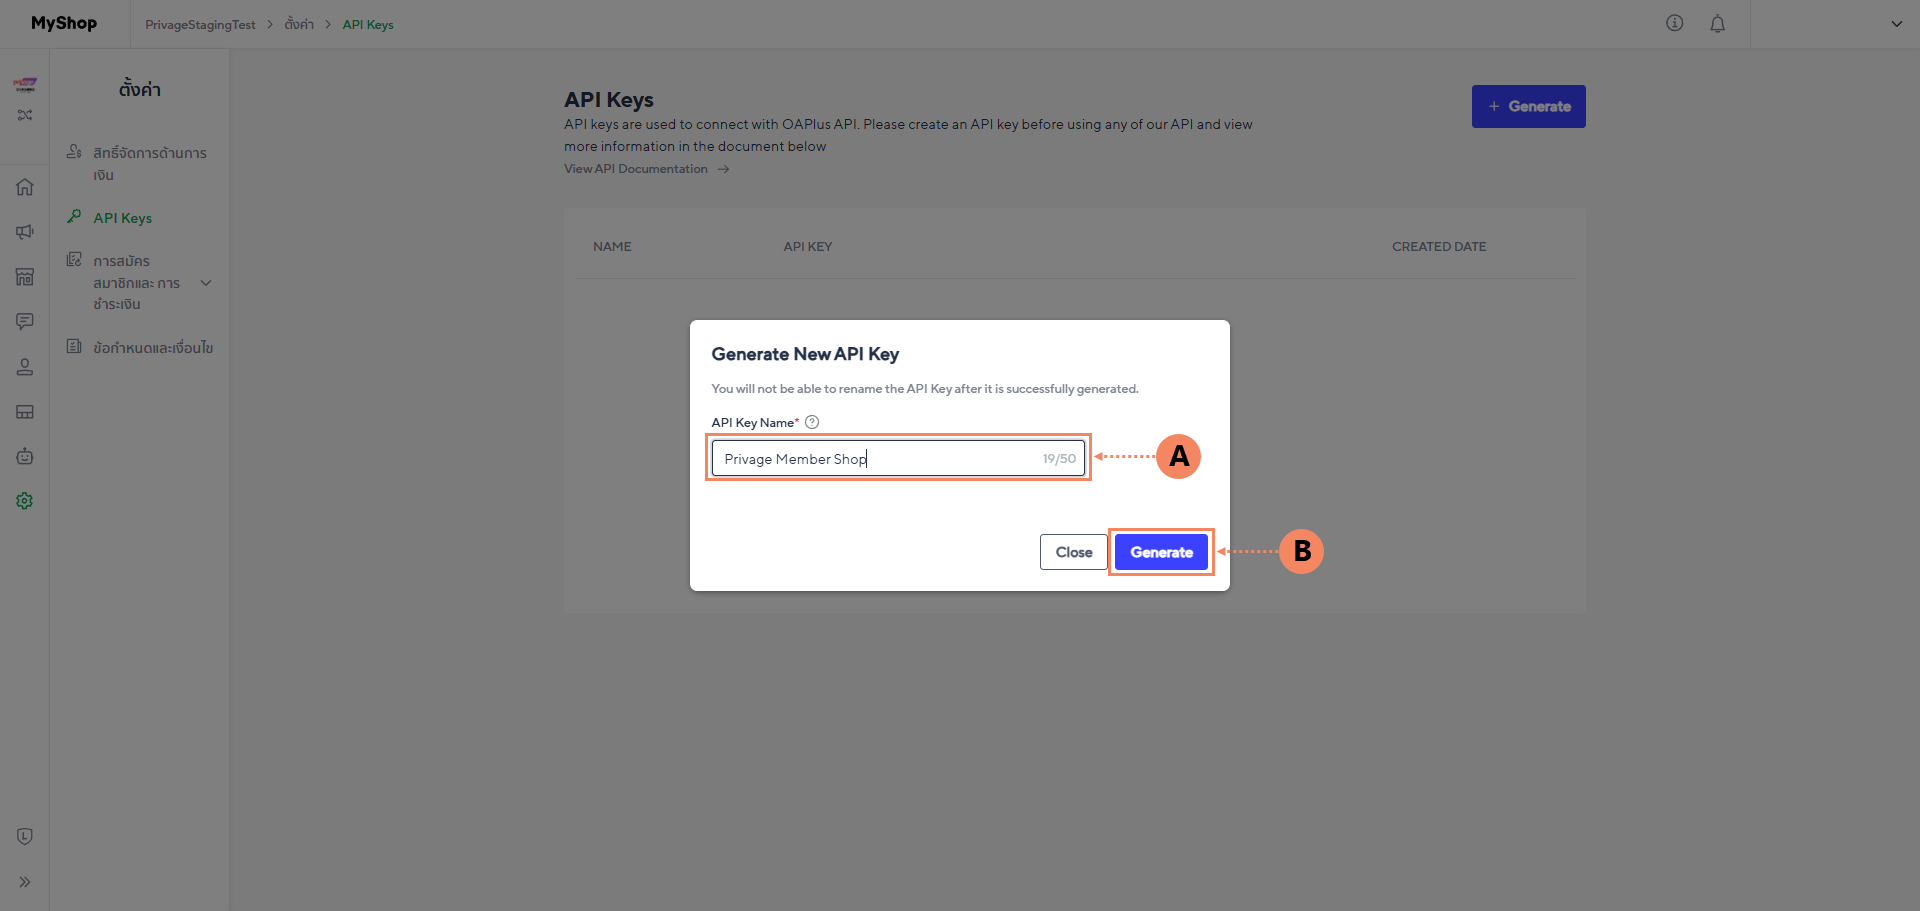Click the user profile sidebar icon

click(25, 367)
